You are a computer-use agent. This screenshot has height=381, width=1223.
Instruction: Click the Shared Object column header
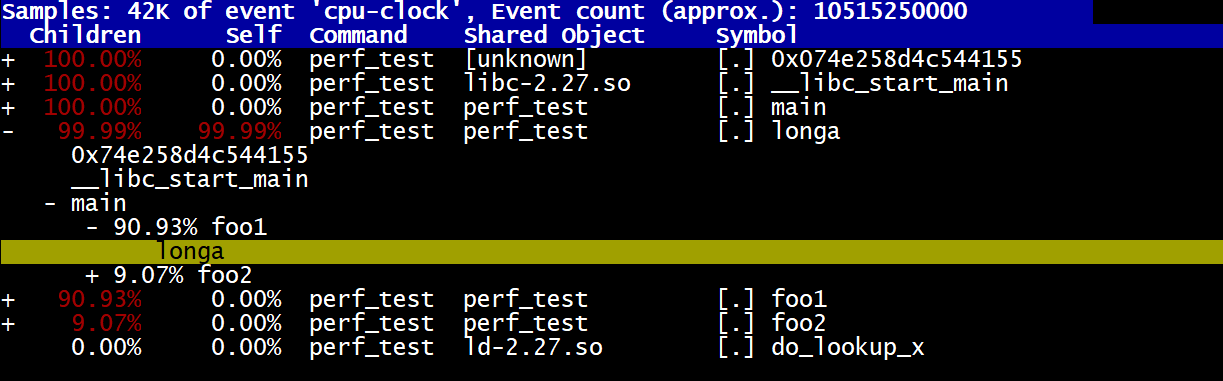pyautogui.click(x=554, y=35)
